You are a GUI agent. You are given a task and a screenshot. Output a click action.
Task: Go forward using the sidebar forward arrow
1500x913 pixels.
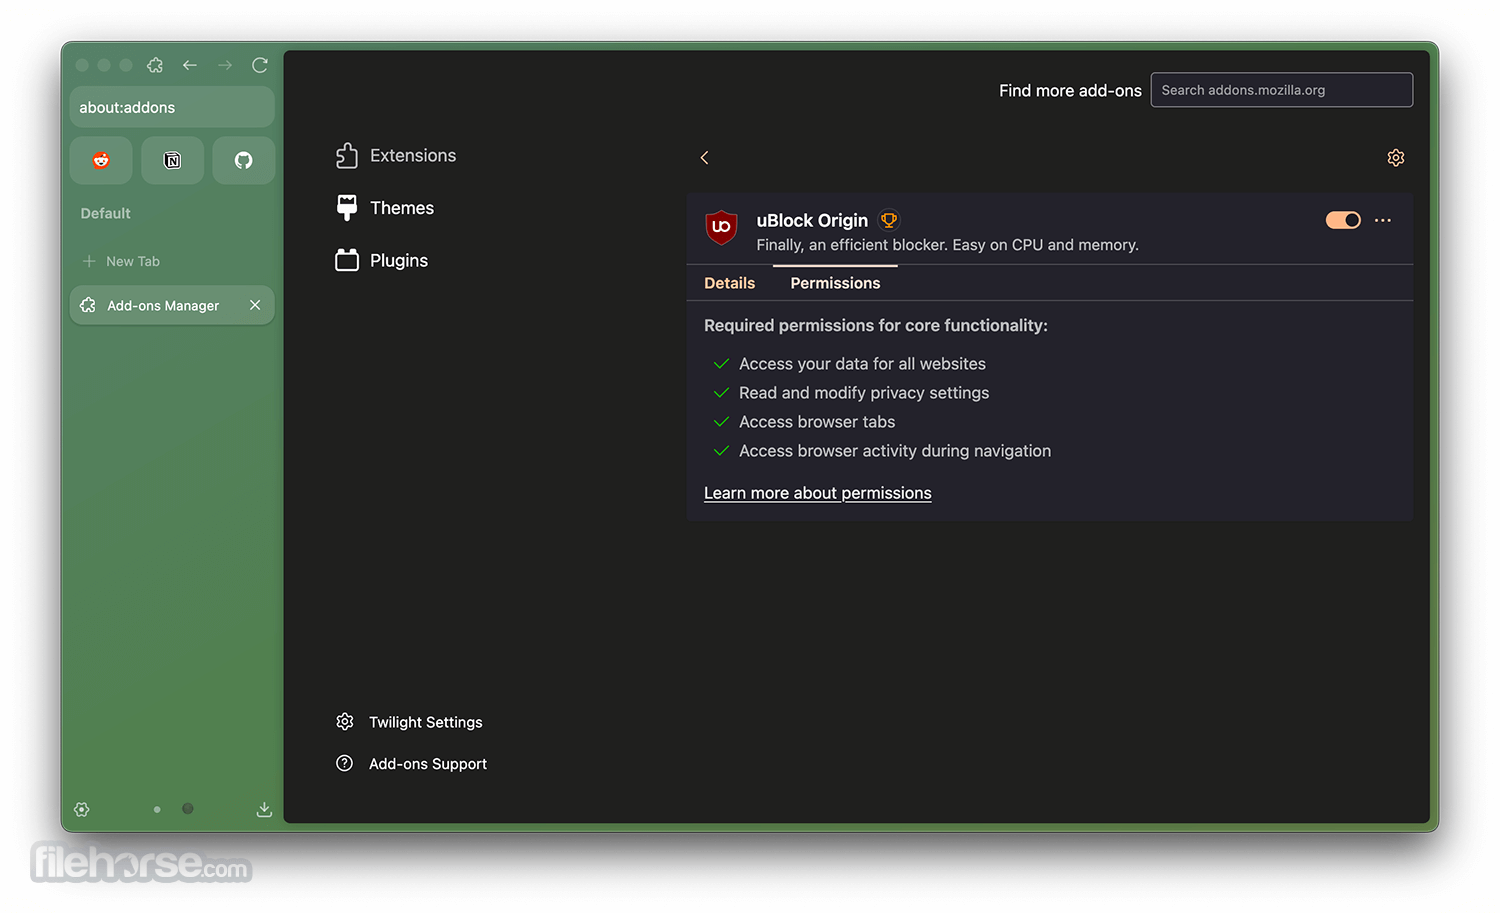click(x=225, y=65)
